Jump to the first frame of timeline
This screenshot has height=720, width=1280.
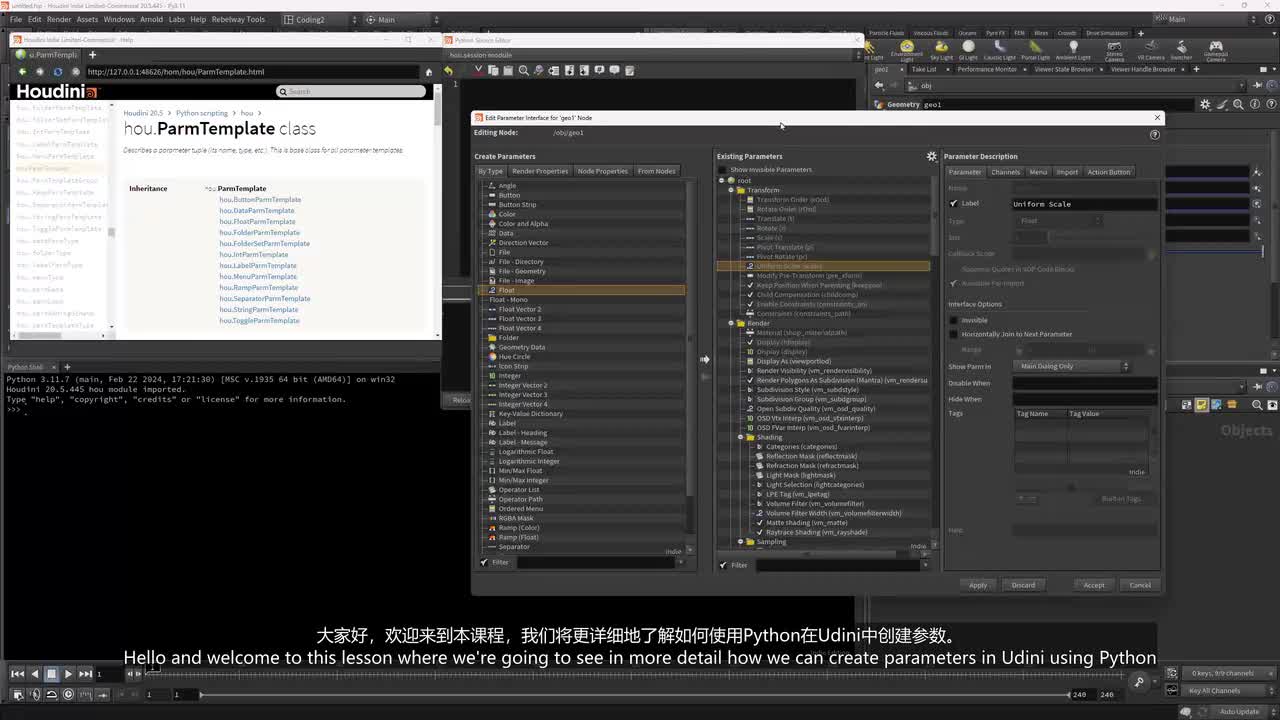coord(17,674)
